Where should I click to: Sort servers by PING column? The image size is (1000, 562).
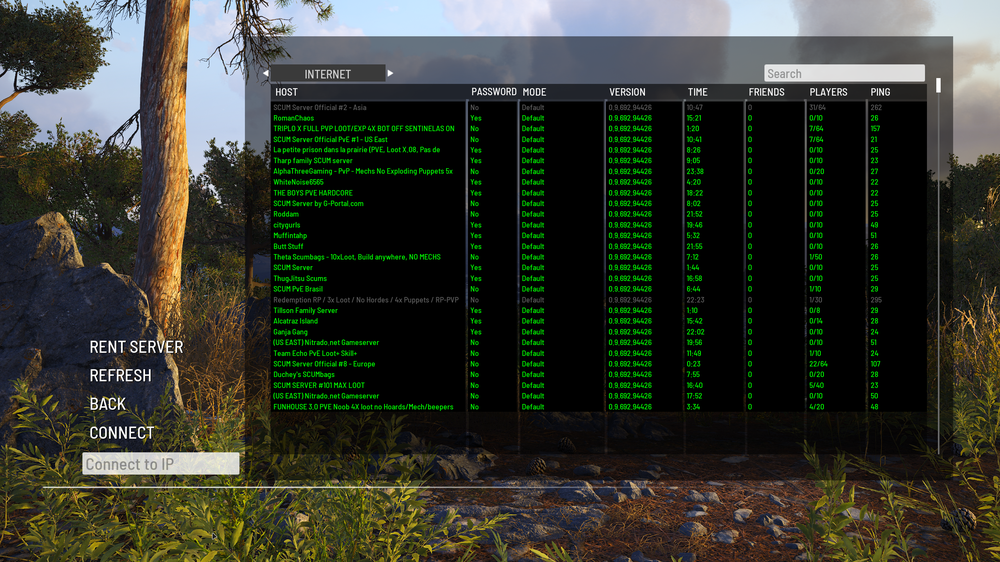[880, 92]
